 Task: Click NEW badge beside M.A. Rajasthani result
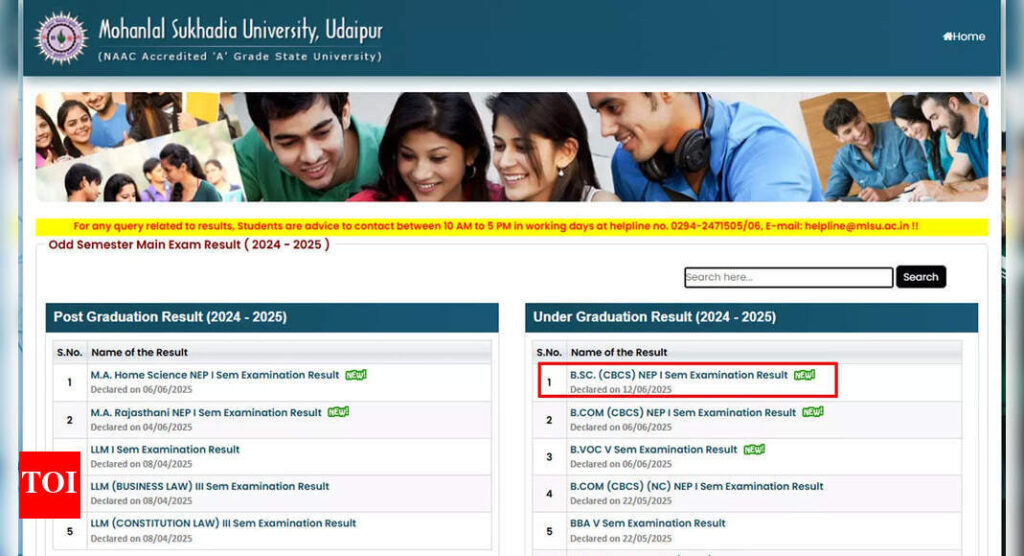point(338,412)
